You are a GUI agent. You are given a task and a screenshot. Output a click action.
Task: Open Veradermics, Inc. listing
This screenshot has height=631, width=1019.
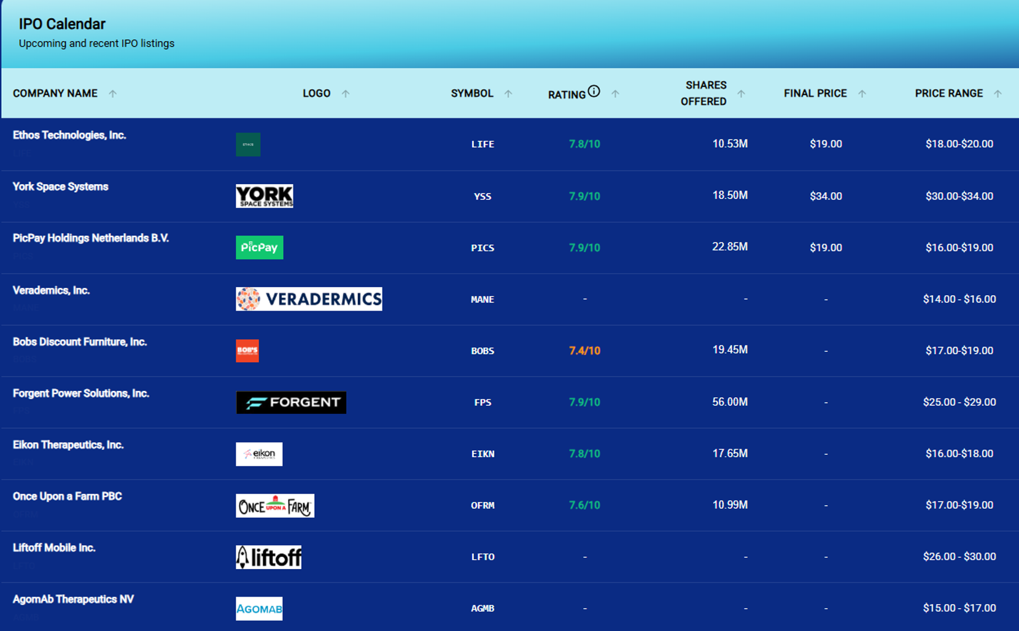51,290
